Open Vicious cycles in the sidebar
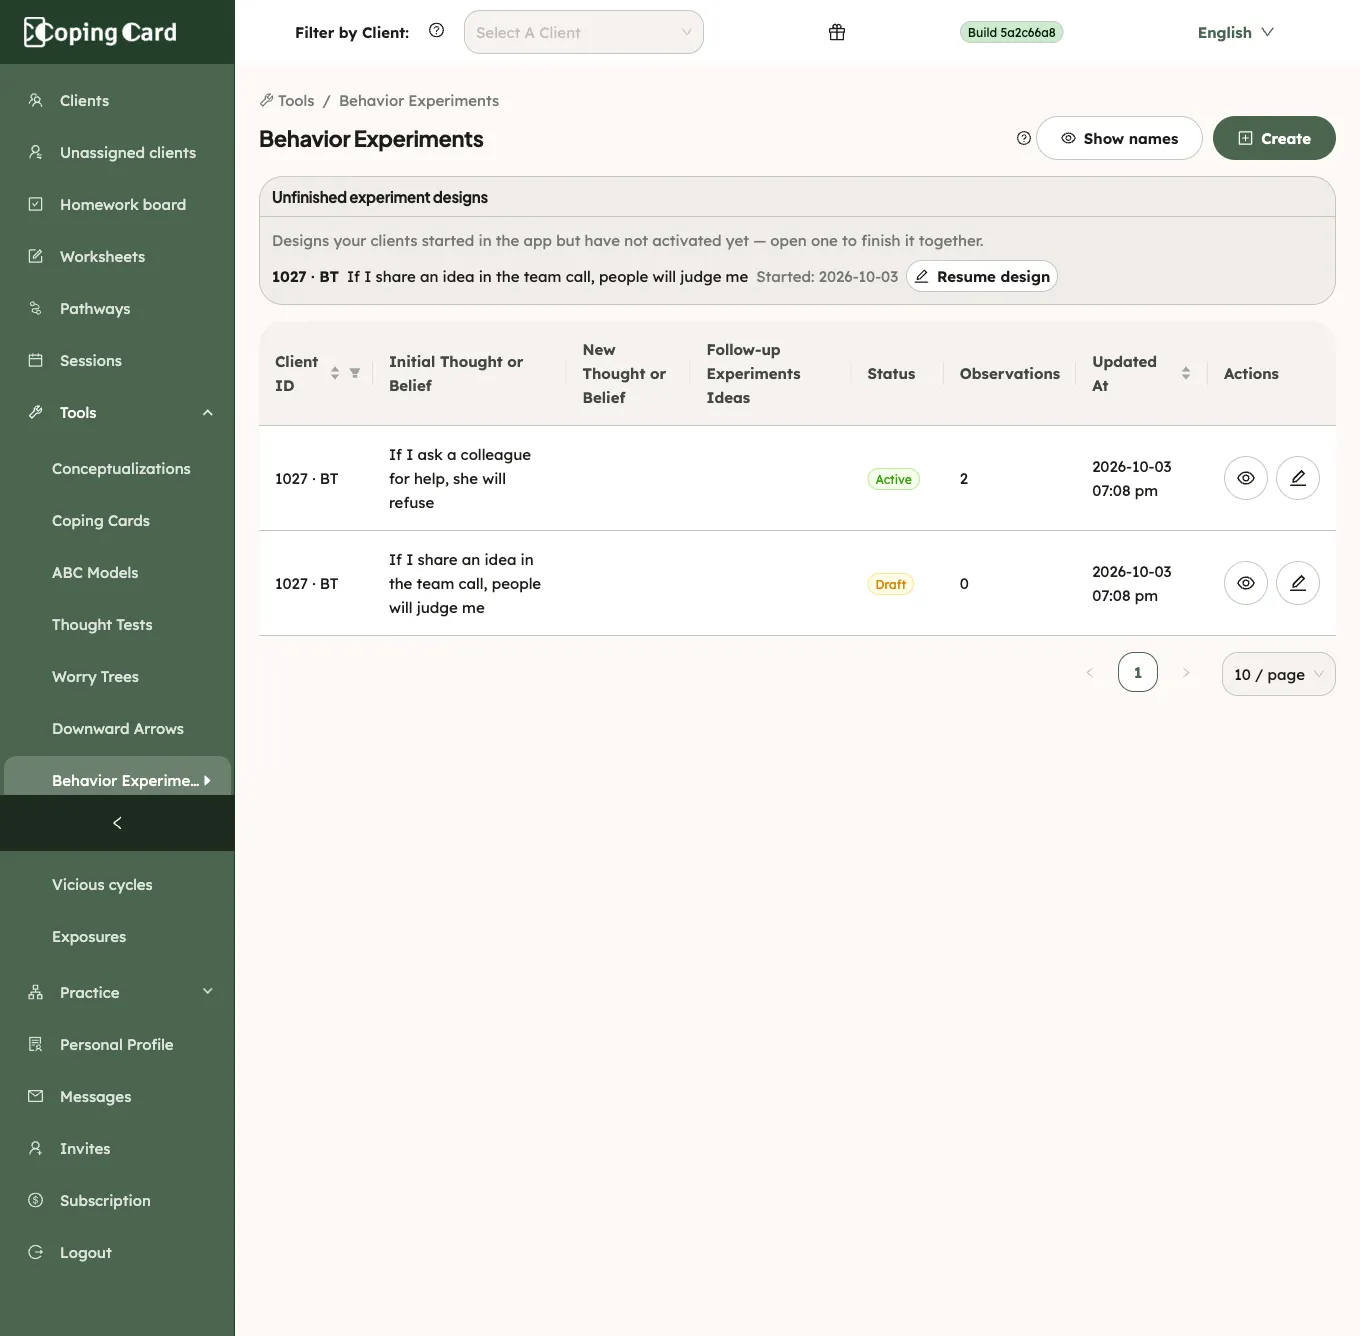Screen dimensions: 1360x1336 click(117, 884)
